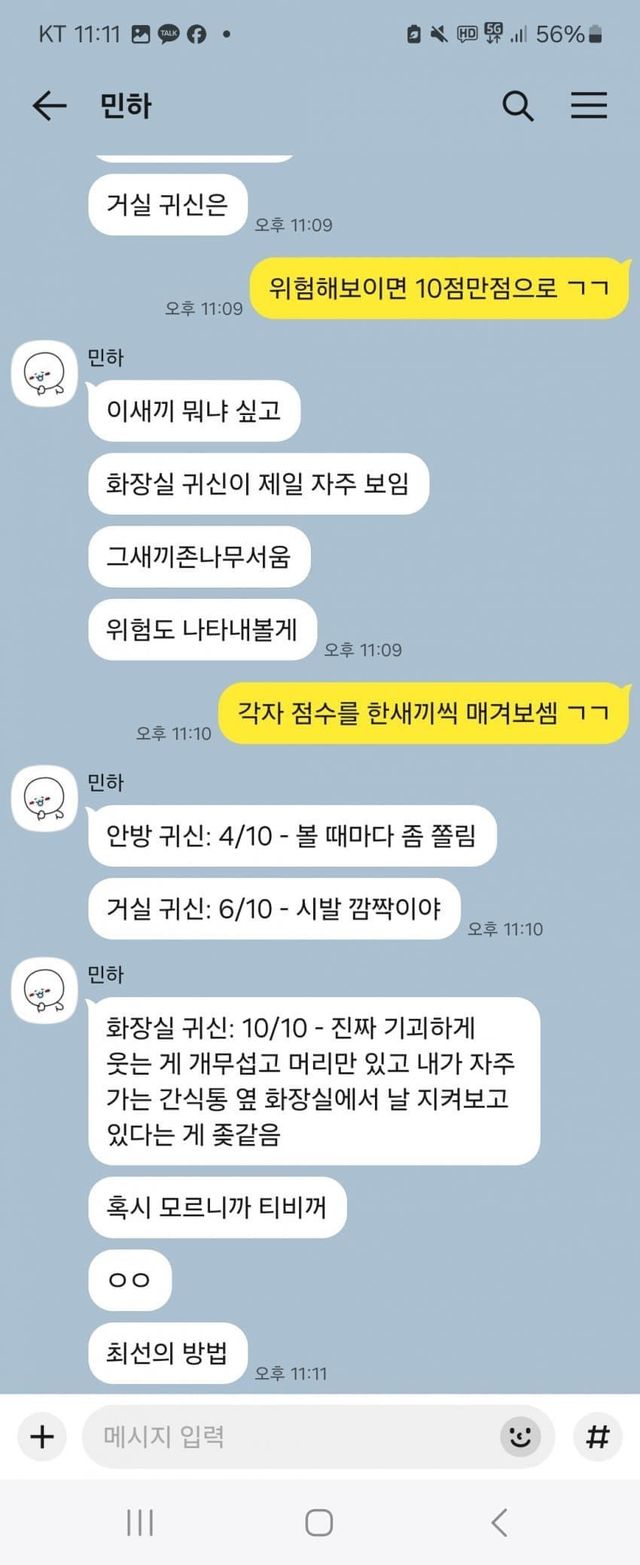This screenshot has height=1565, width=640.
Task: Tap yellow bubble 각자 점수를 한새끼씩 매겨보셈
Action: pyautogui.click(x=425, y=713)
